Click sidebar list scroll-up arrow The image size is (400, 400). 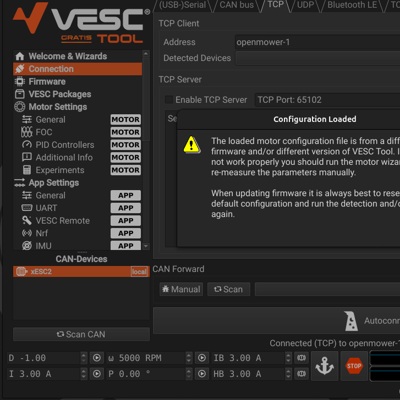pos(146,53)
